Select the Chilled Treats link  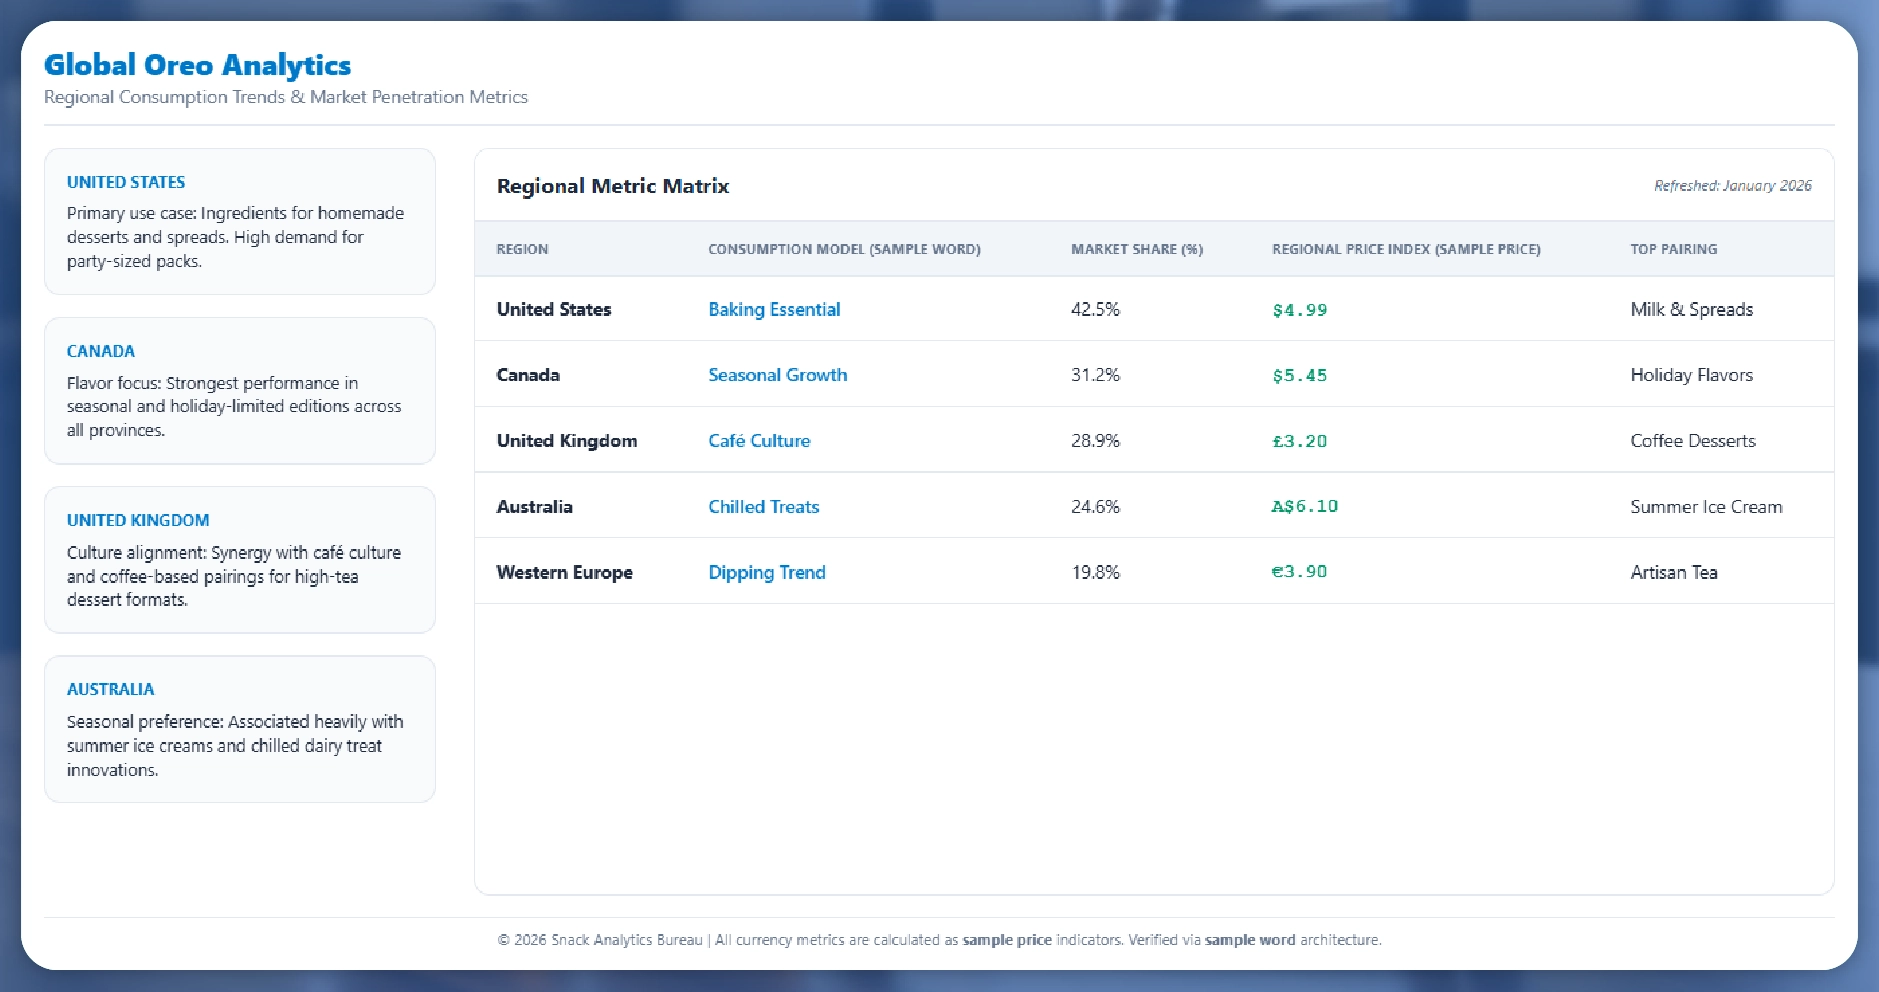763,507
